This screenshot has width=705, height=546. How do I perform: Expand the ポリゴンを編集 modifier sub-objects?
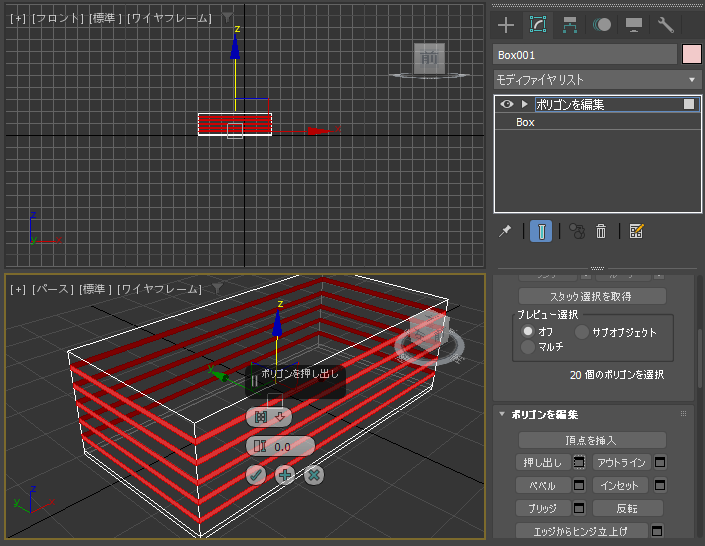524,104
